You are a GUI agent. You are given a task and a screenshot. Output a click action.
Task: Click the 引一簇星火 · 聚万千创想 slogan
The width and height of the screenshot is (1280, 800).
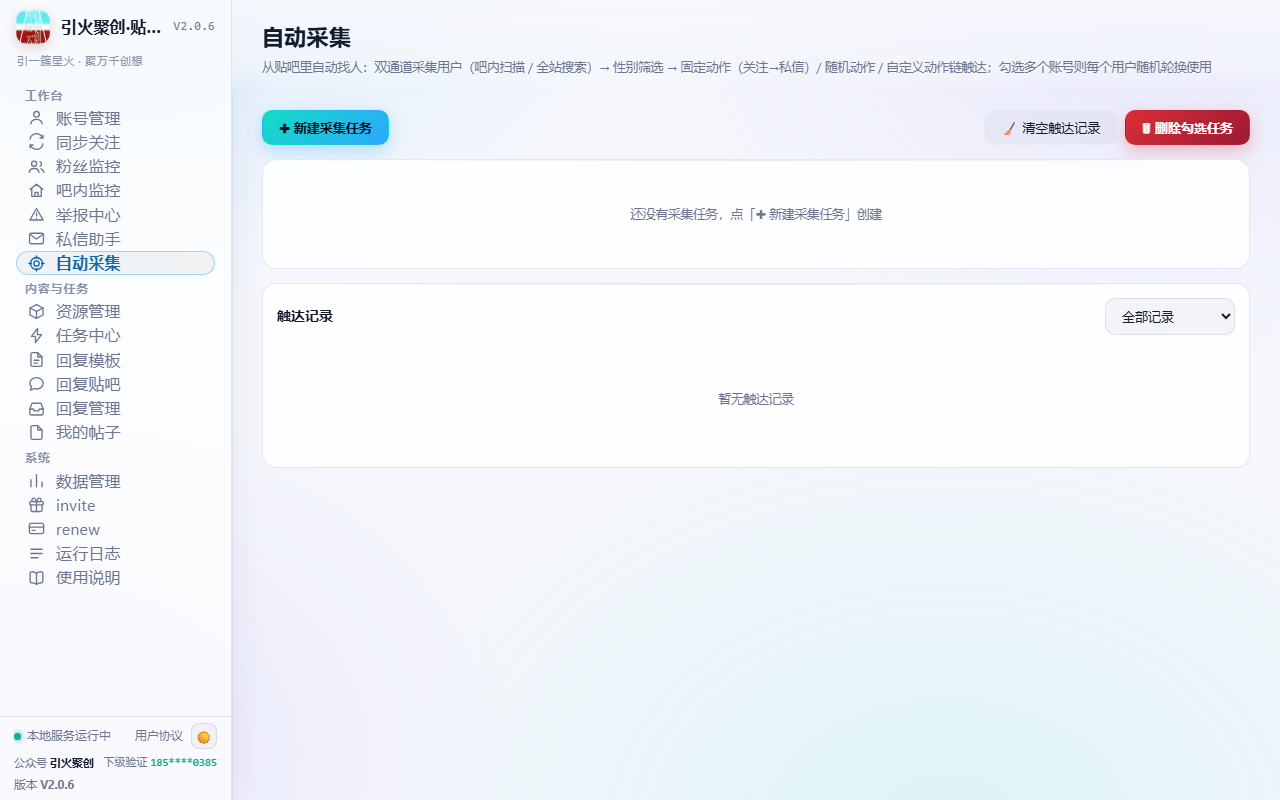click(x=79, y=61)
